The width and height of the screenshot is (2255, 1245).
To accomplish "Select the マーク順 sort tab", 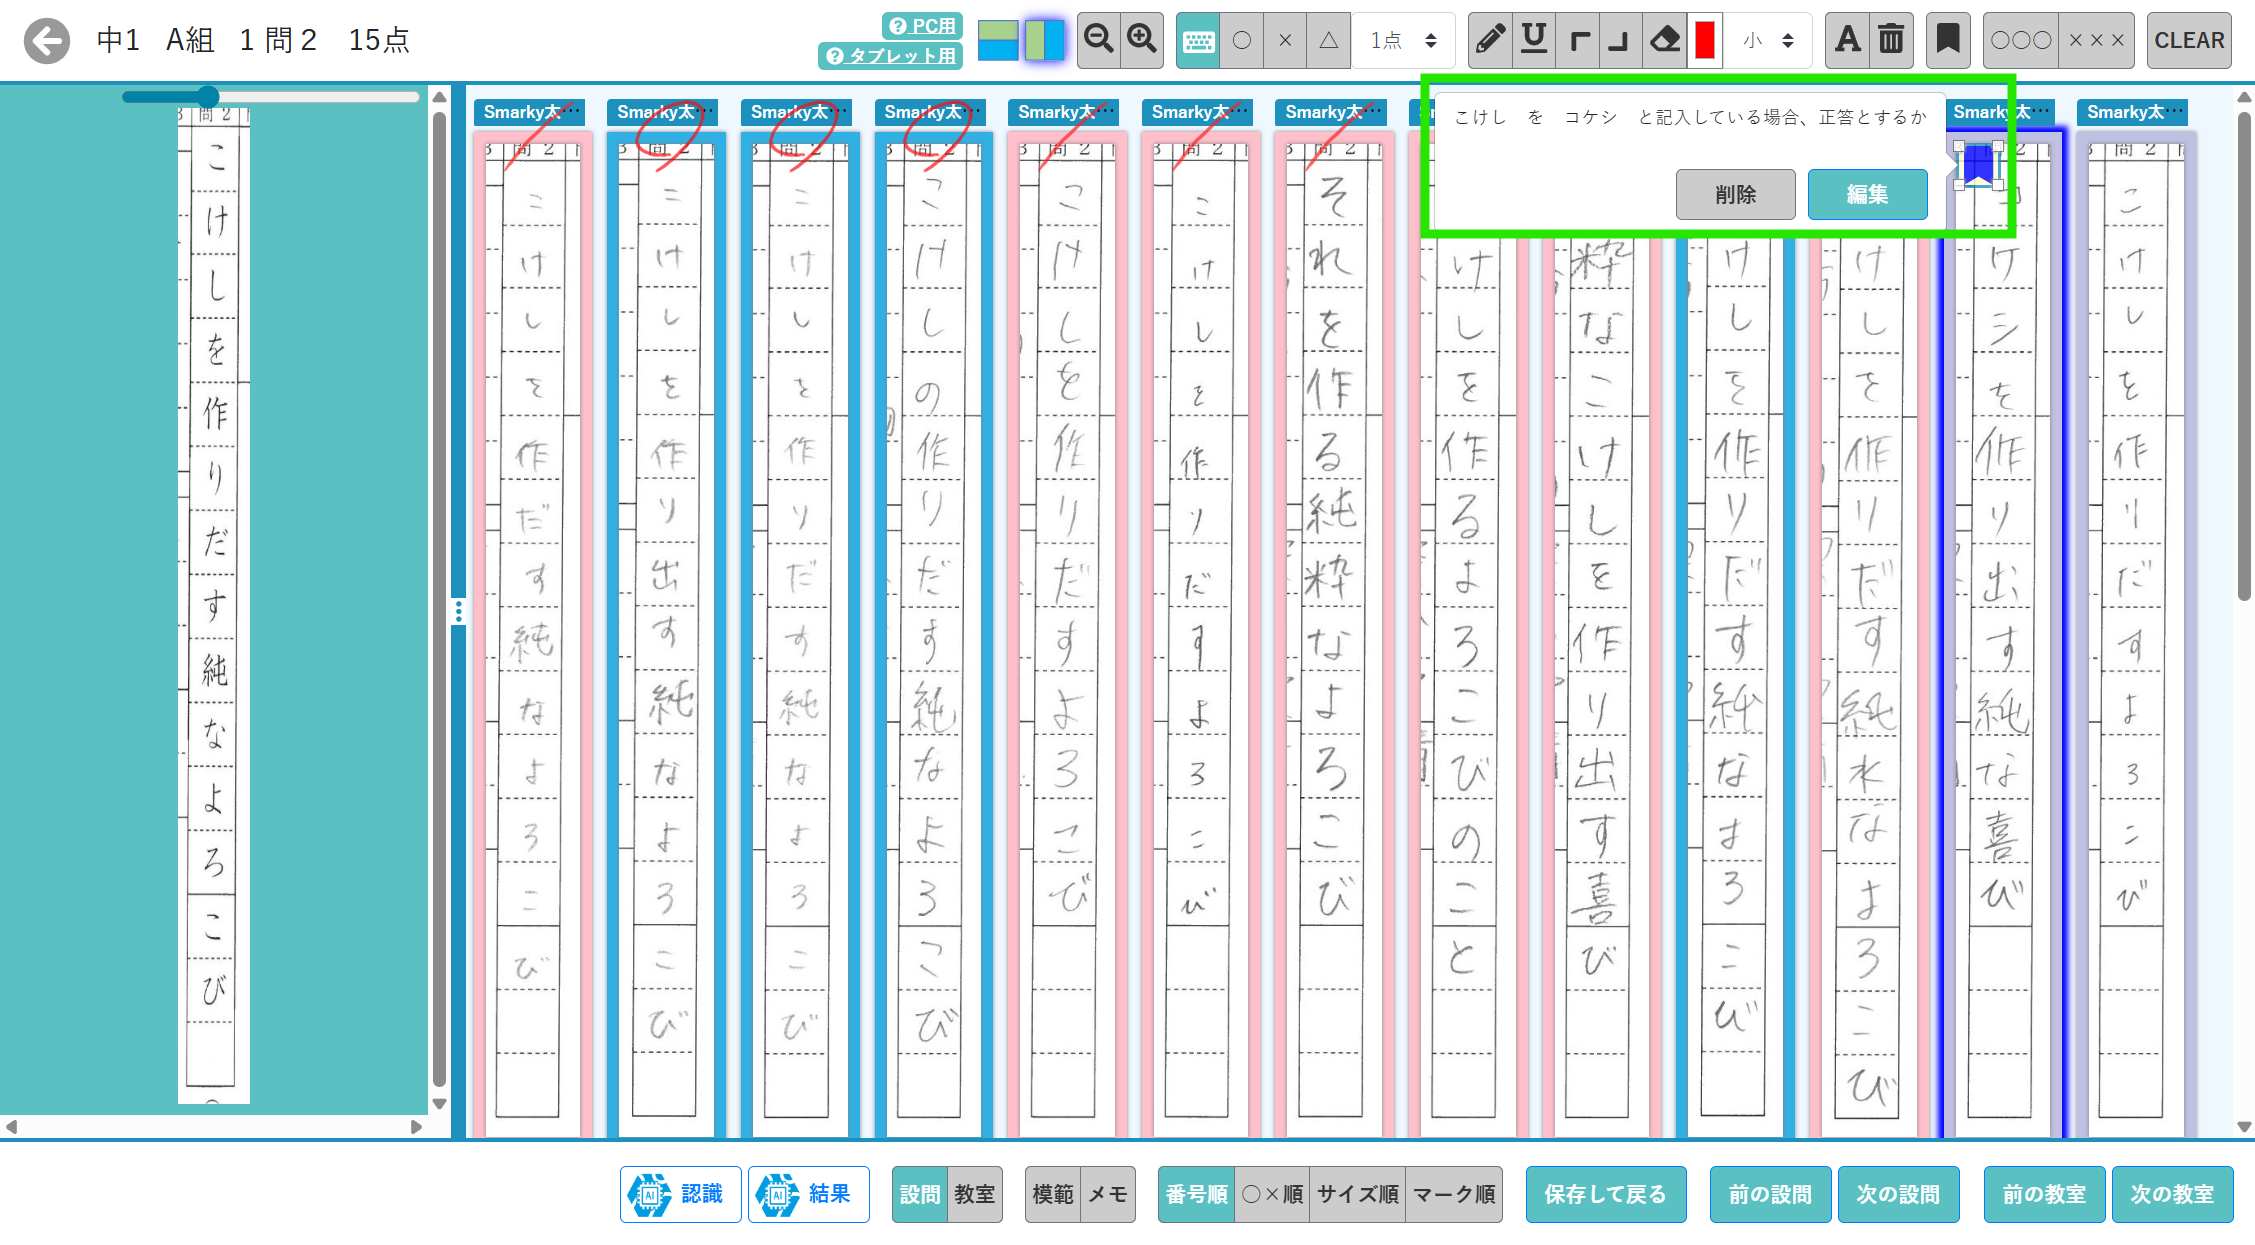I will [1454, 1194].
